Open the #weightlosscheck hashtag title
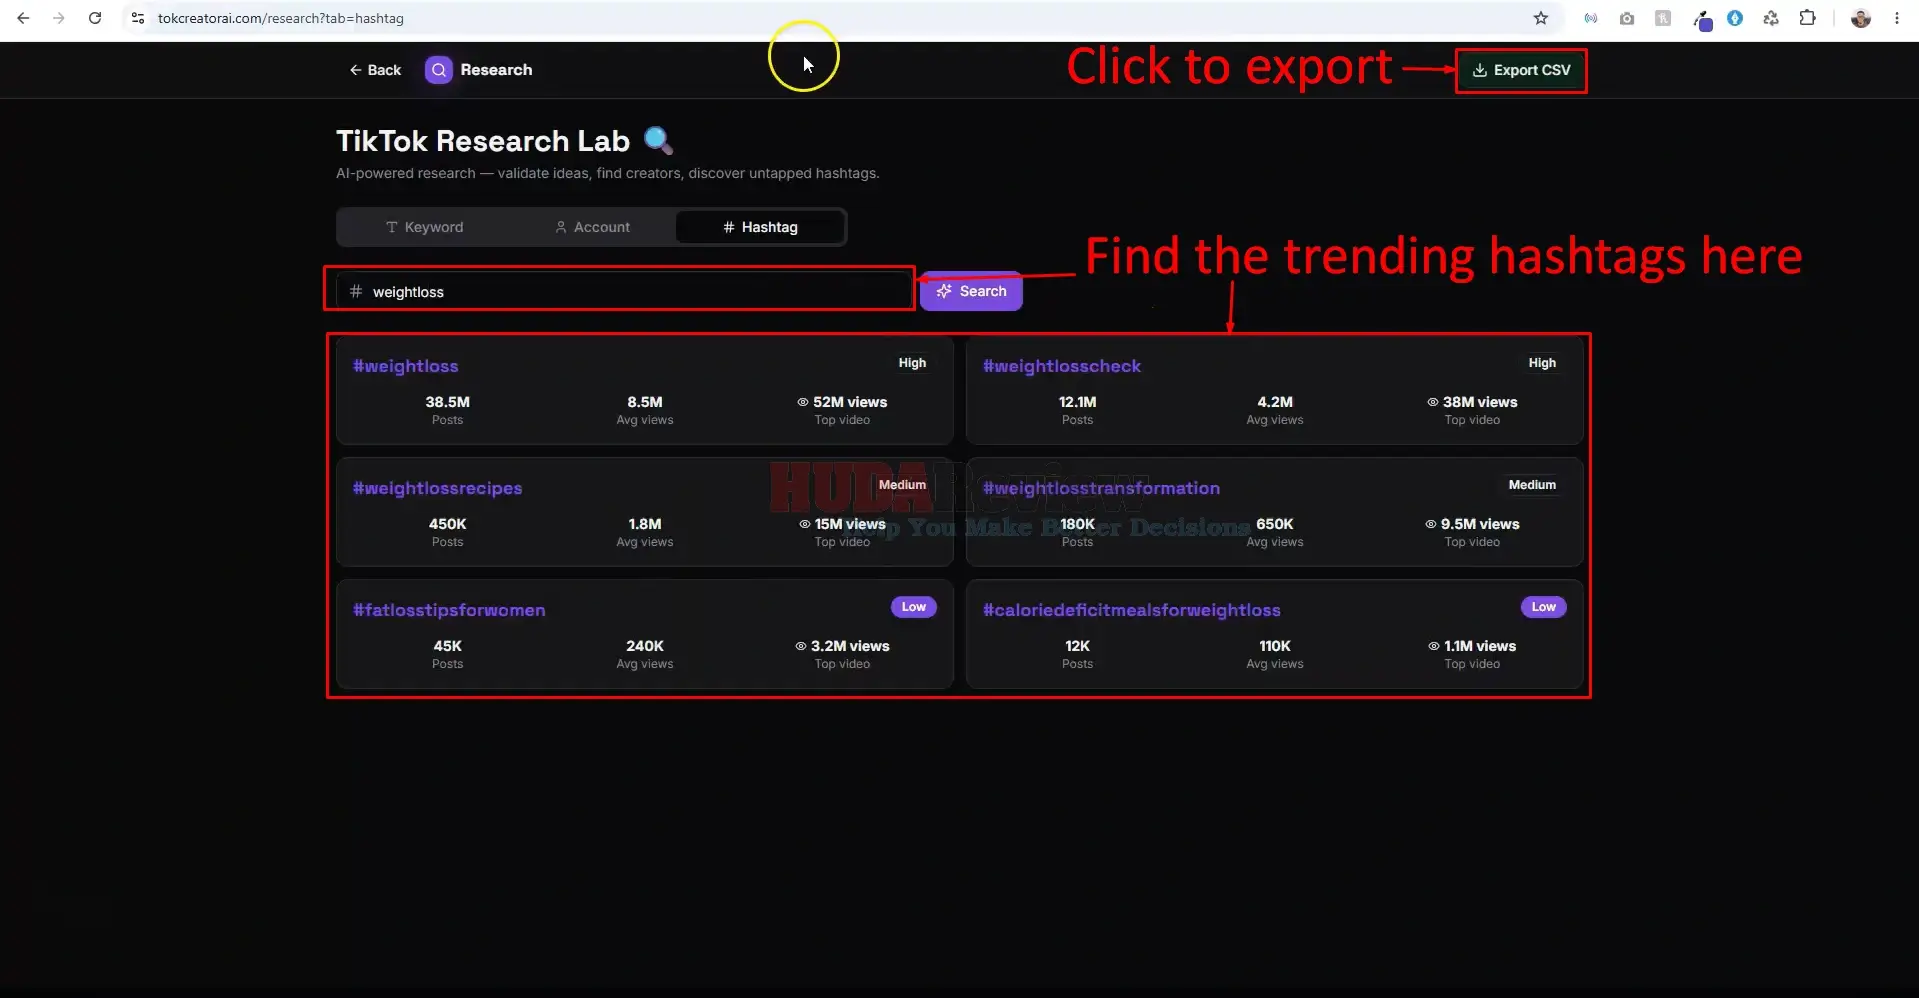1919x998 pixels. (1061, 366)
